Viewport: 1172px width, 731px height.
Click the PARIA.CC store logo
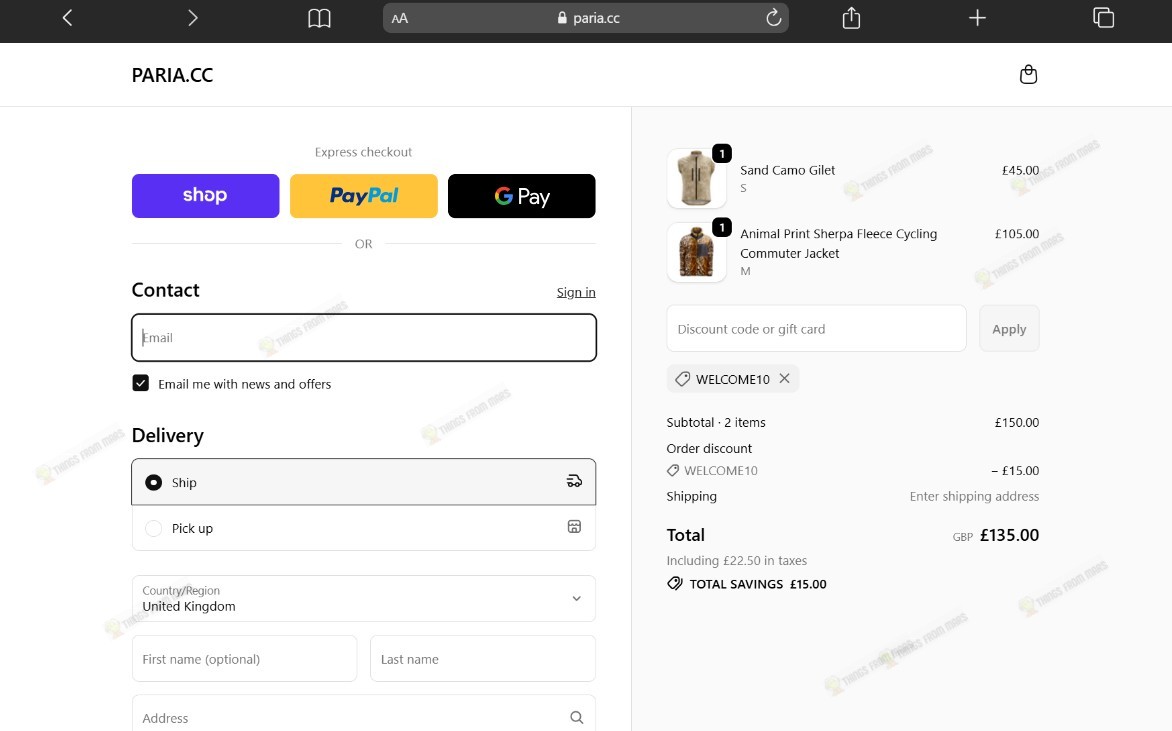point(172,75)
